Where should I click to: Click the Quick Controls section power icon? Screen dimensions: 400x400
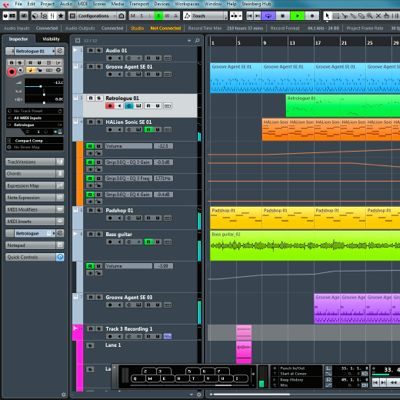tap(60, 257)
